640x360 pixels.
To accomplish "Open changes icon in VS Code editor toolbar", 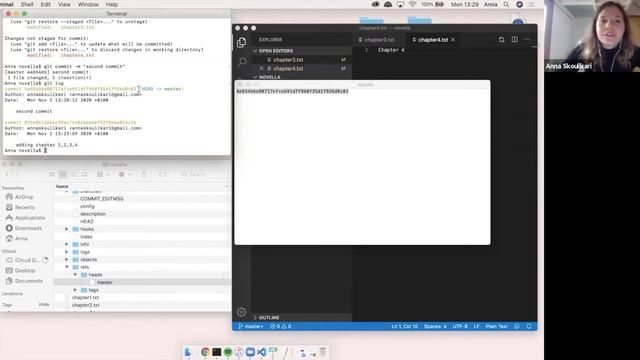I will click(501, 40).
